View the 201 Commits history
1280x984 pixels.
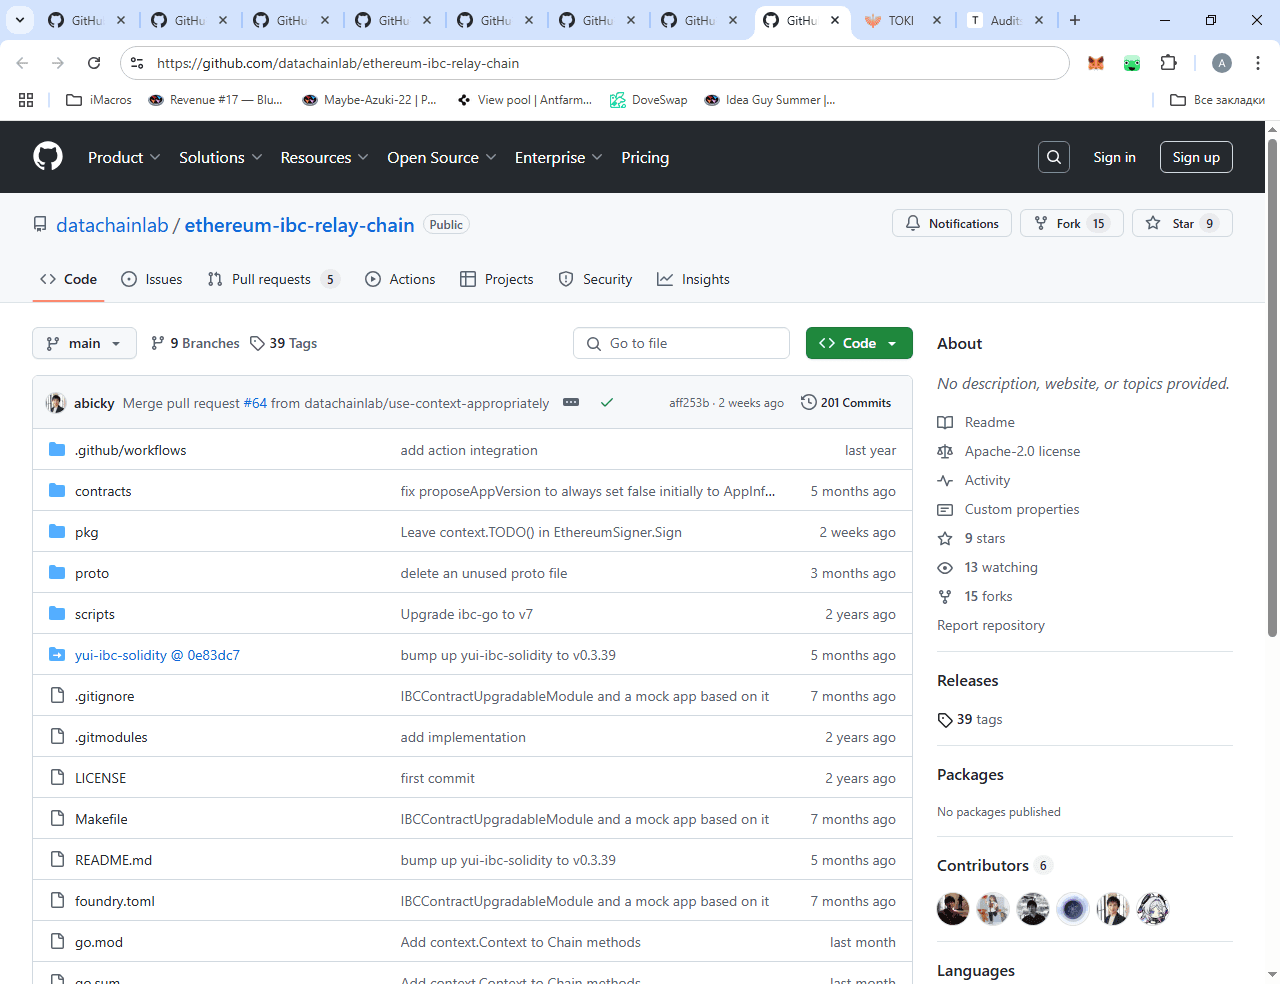[x=846, y=402]
